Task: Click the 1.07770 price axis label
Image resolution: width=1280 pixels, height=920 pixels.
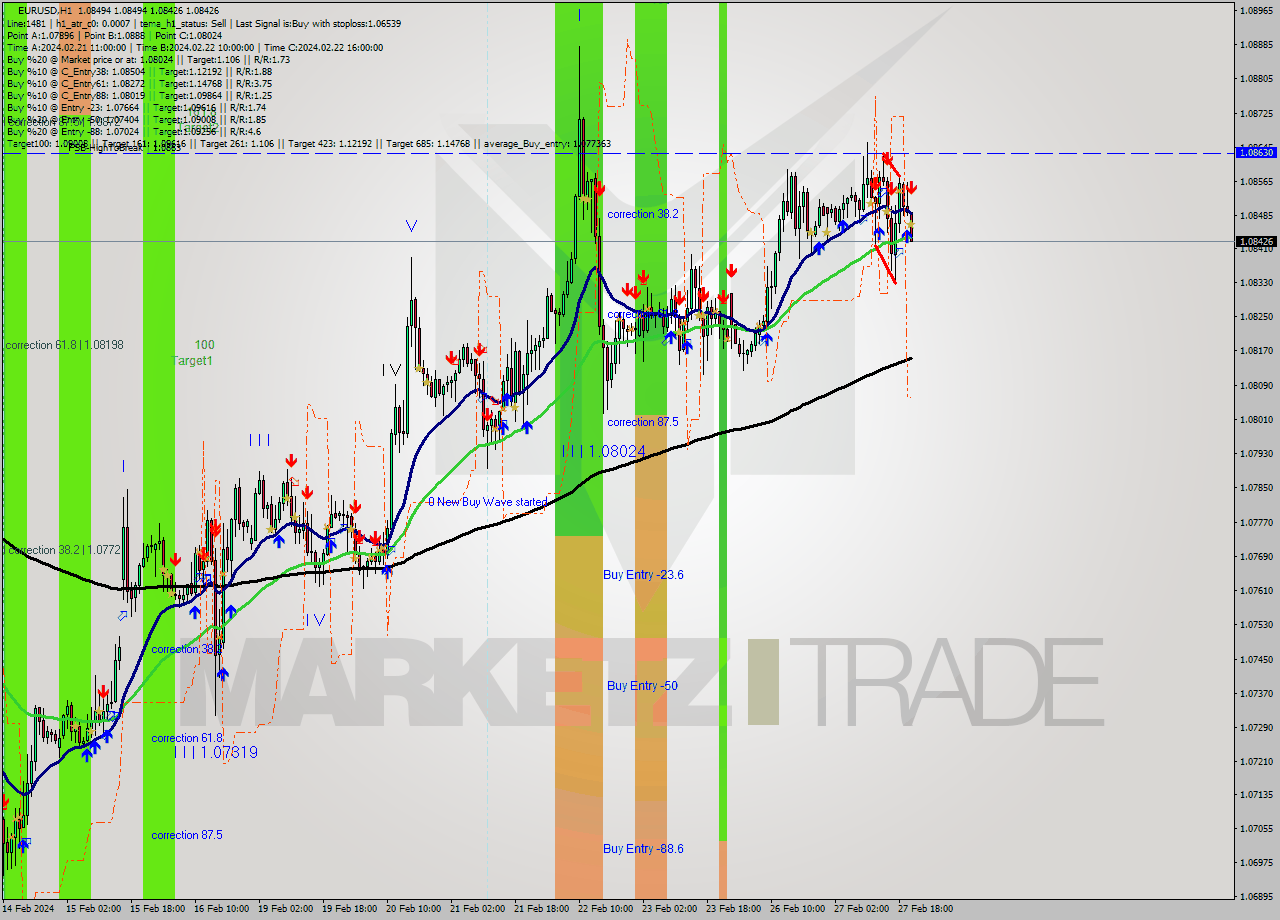Action: click(x=1256, y=523)
